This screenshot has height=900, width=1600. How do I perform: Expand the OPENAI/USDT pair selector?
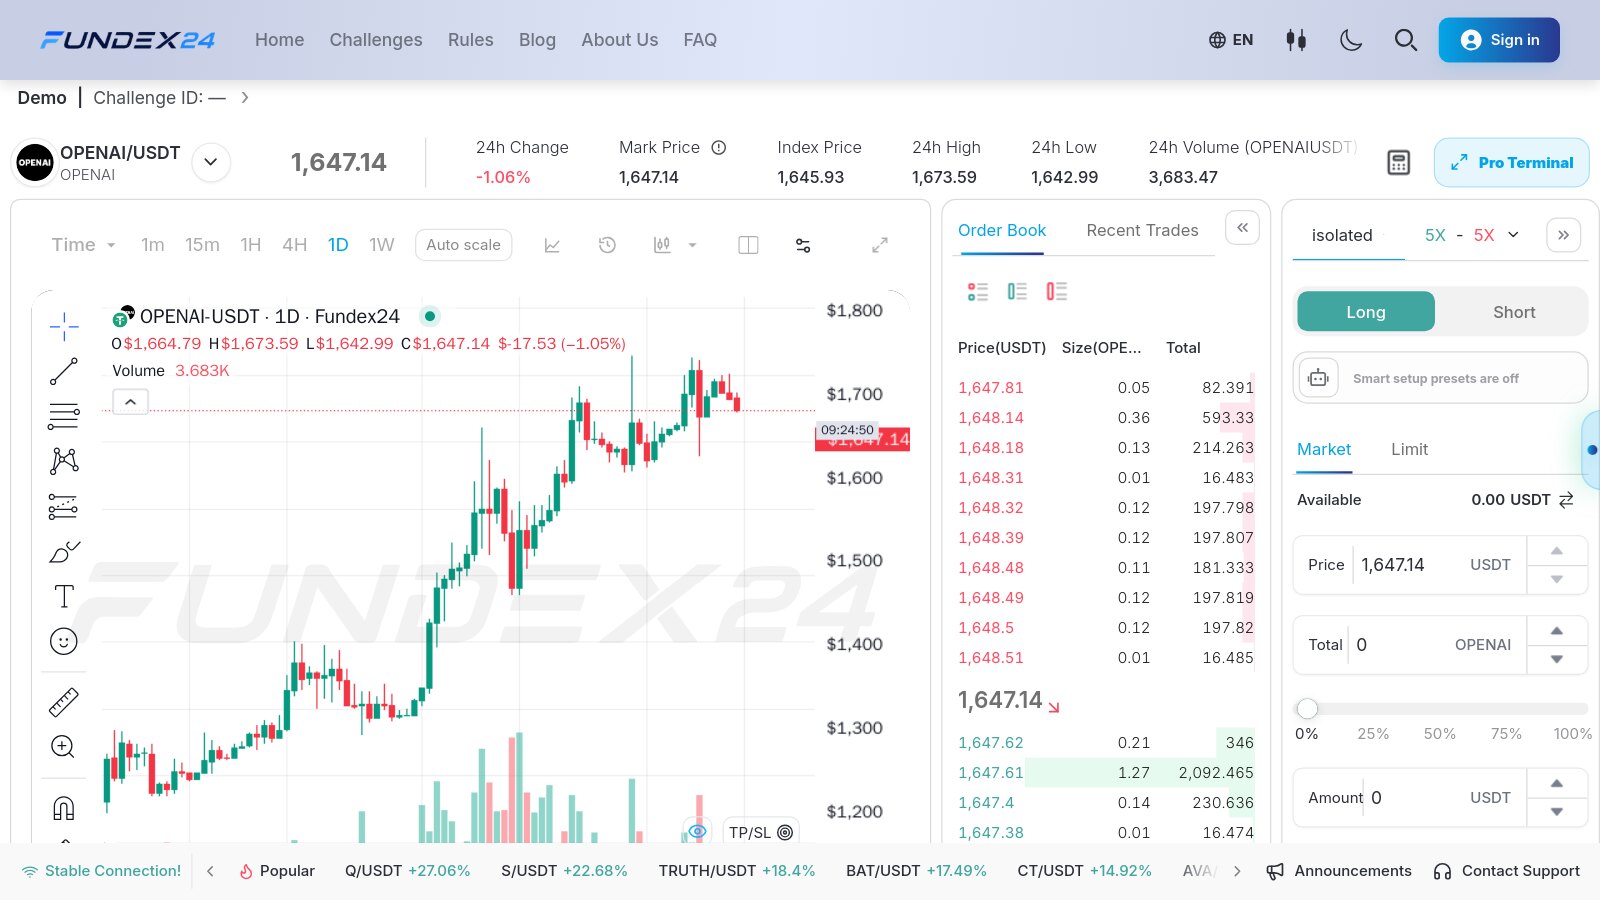point(211,162)
